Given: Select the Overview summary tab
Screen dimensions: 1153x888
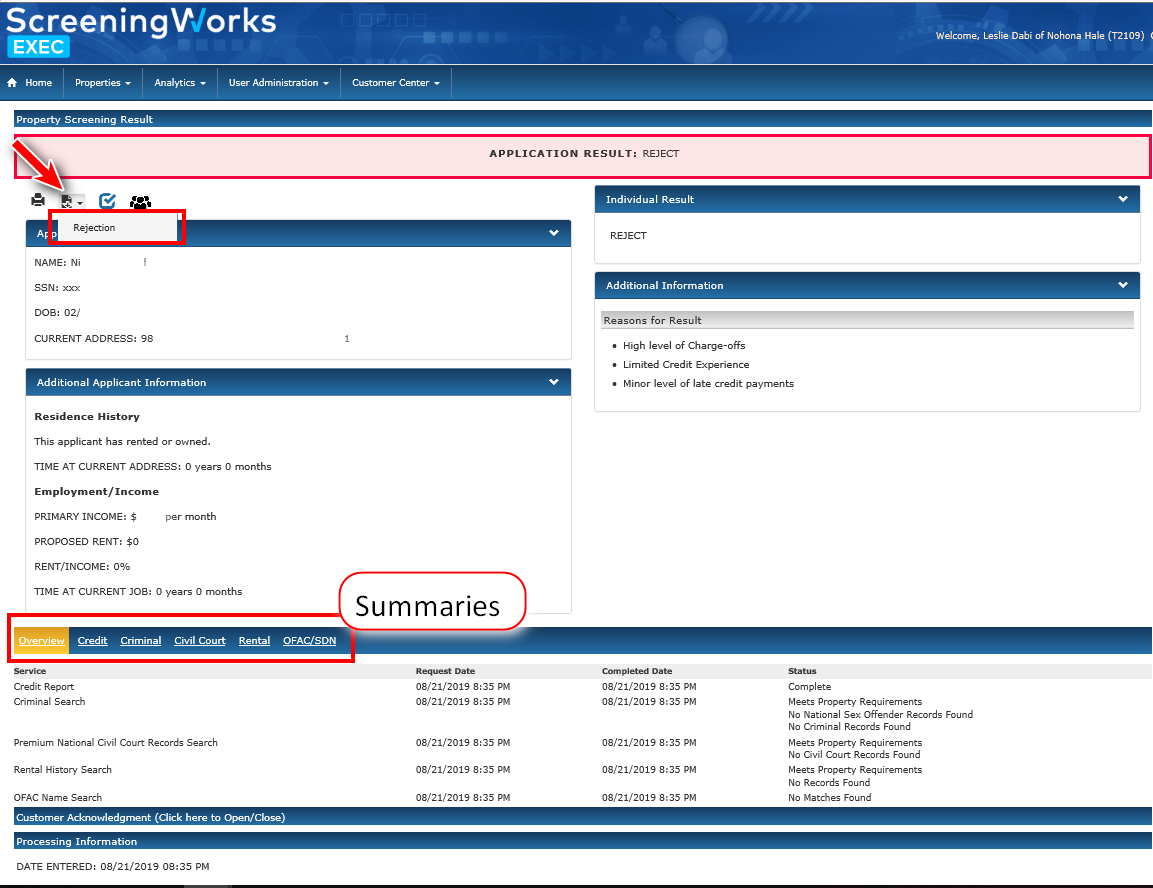Looking at the screenshot, I should click(x=42, y=640).
